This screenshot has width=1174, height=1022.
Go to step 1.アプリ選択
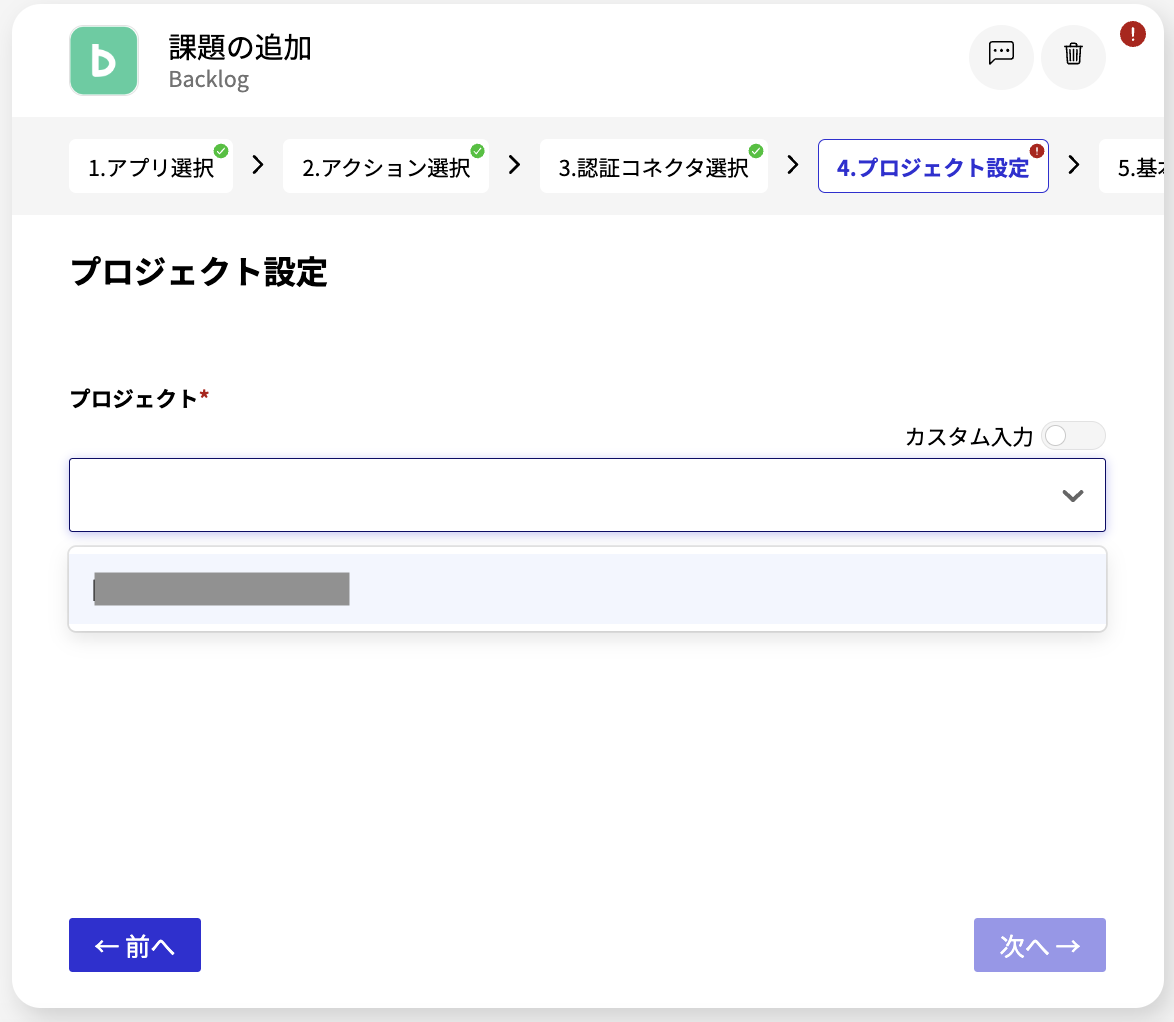click(x=151, y=166)
